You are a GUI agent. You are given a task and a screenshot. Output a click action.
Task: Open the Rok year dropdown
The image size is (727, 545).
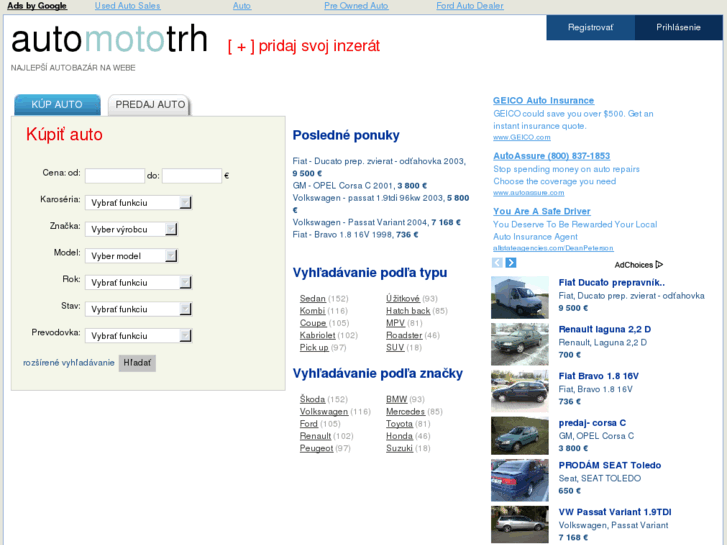coord(138,282)
